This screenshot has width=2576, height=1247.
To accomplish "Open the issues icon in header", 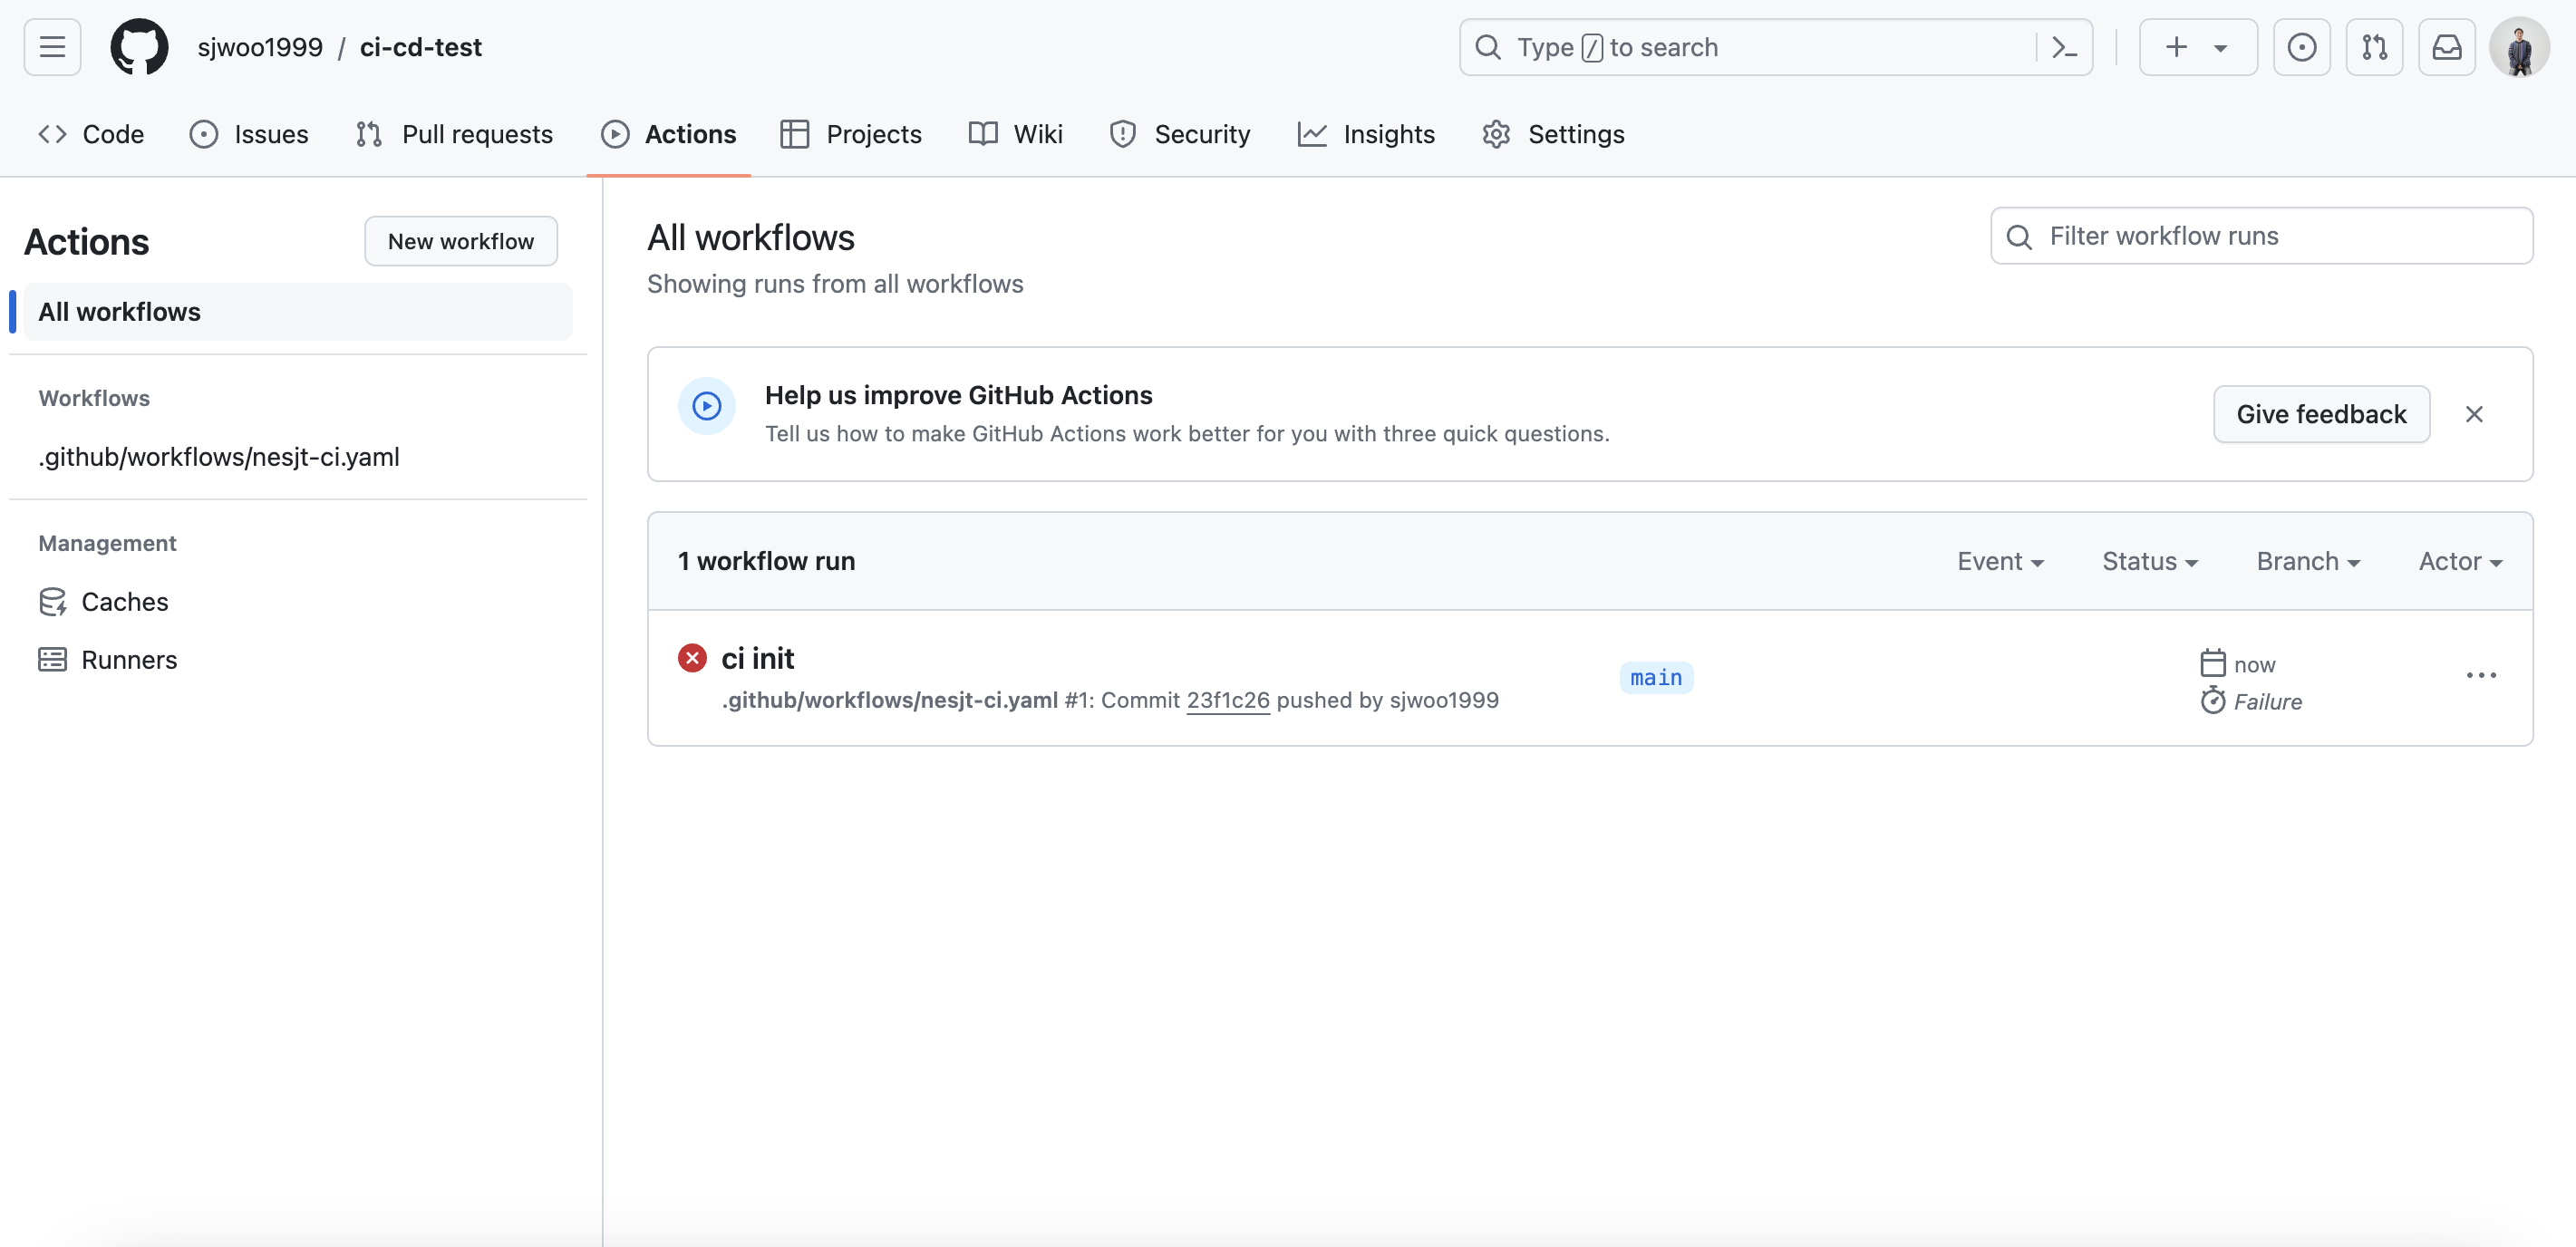I will [2301, 47].
